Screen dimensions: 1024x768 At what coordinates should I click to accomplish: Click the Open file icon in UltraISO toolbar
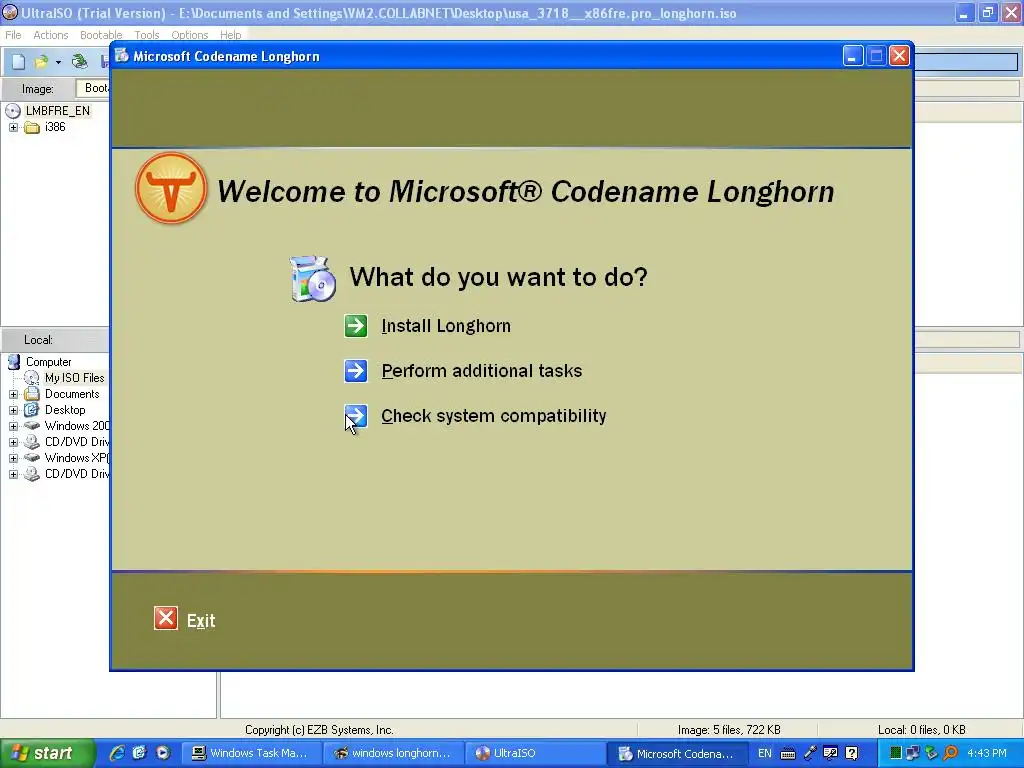(42, 61)
